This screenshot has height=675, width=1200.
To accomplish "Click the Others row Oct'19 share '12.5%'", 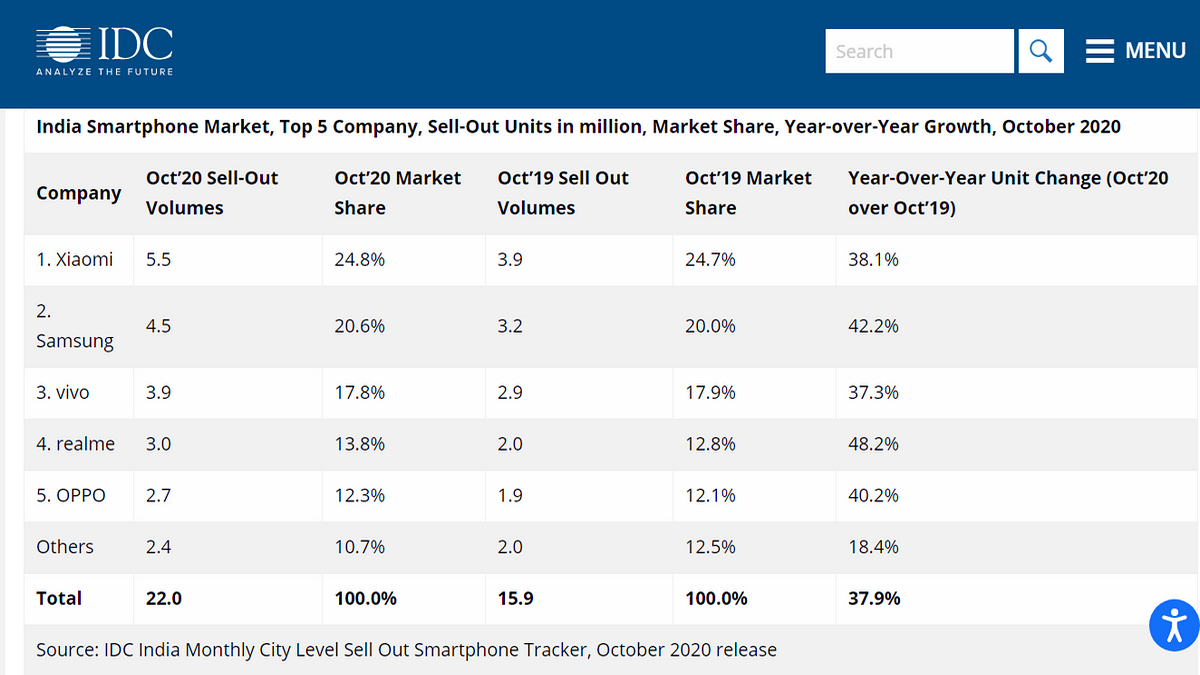I will tap(710, 547).
